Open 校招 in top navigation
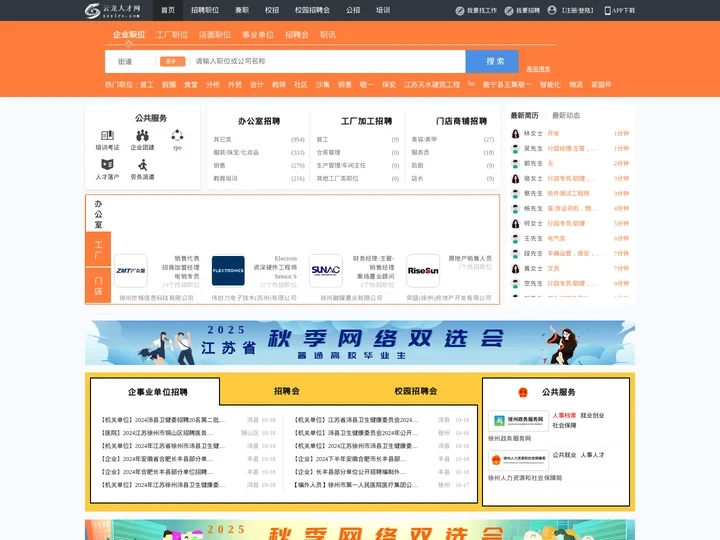This screenshot has height=540, width=720. click(272, 10)
